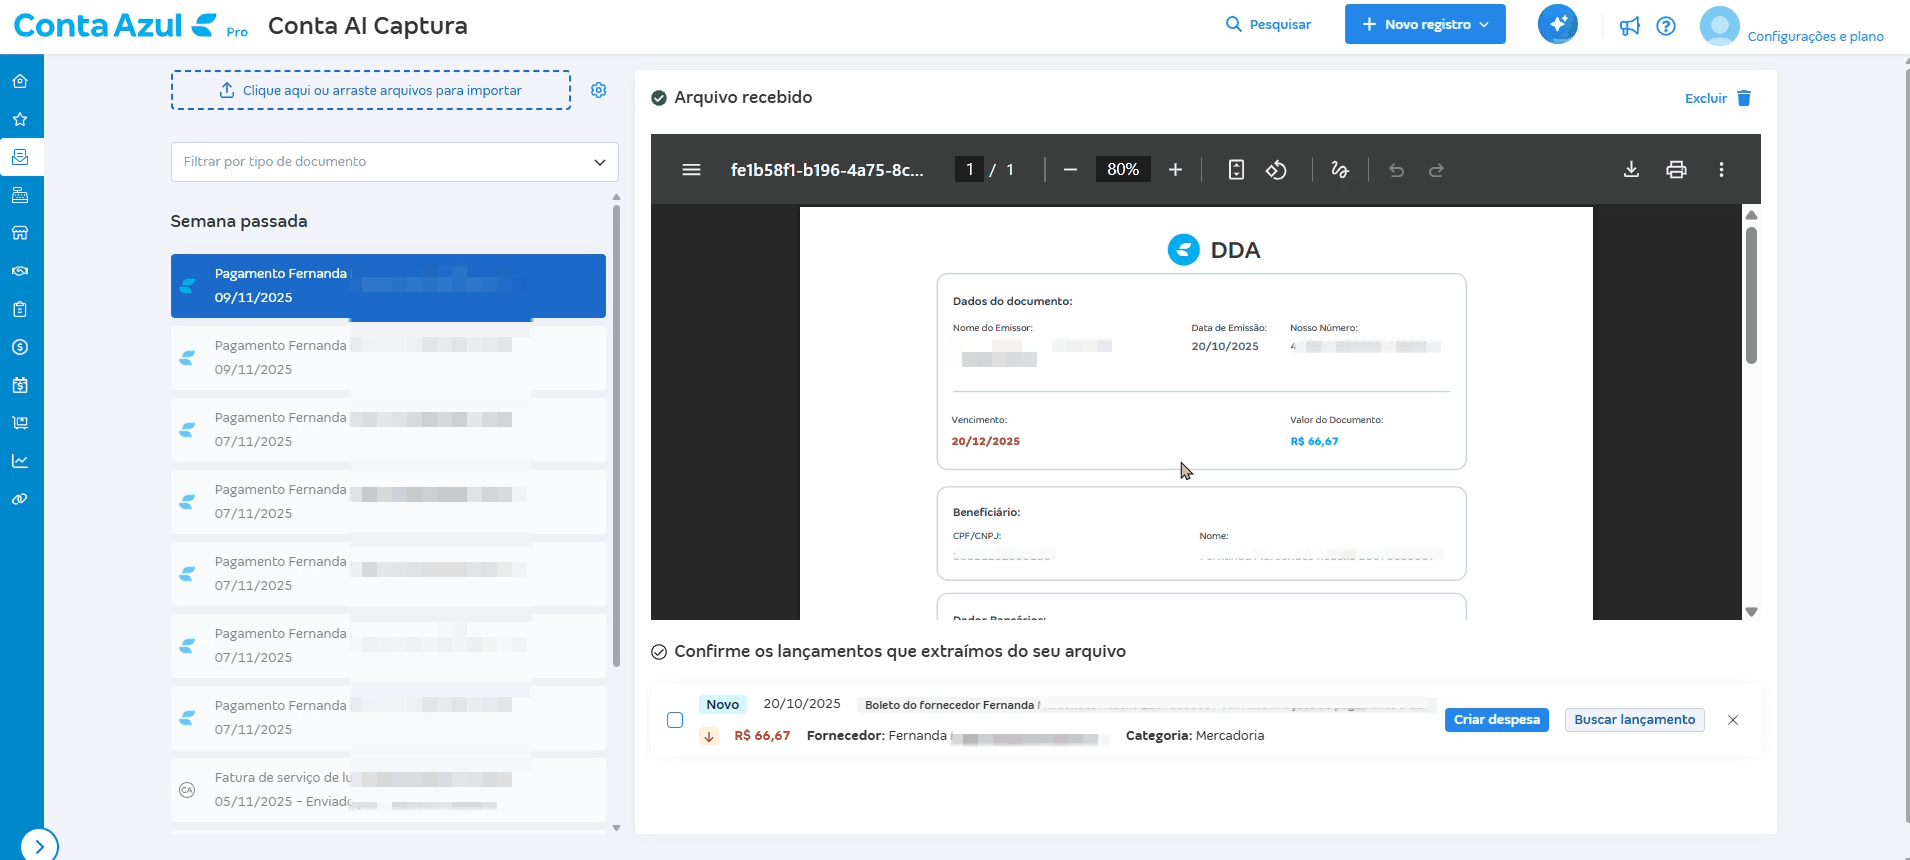This screenshot has height=860, width=1910.
Task: Rotate the PDF counterclockwise
Action: point(1276,170)
